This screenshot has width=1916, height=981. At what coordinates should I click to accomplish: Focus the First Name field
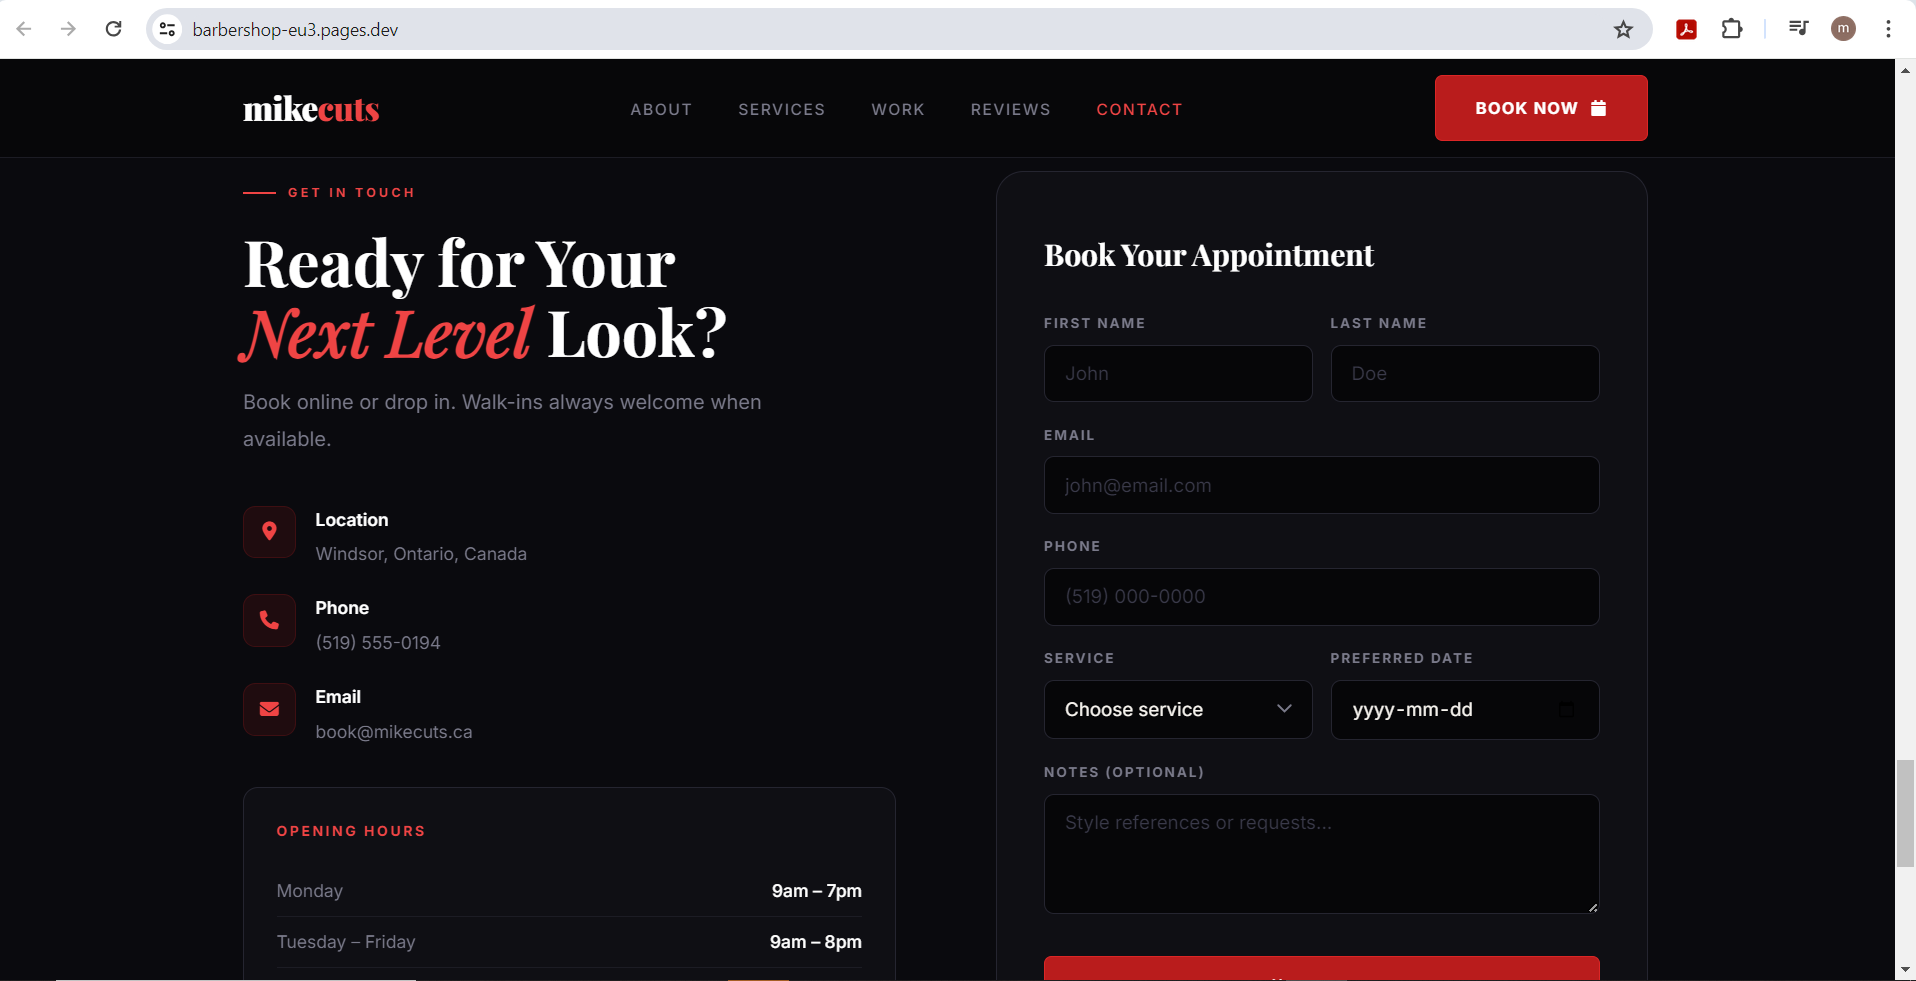point(1178,373)
